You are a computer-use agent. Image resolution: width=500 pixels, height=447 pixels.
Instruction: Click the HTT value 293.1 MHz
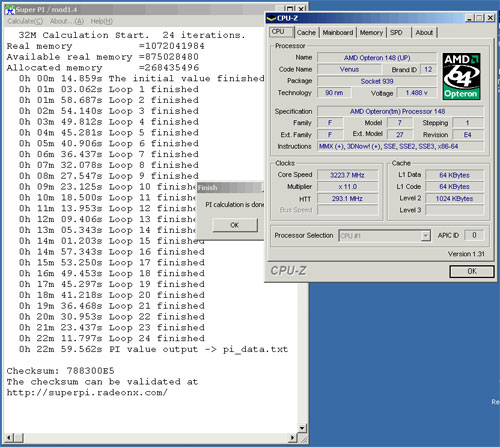point(347,199)
